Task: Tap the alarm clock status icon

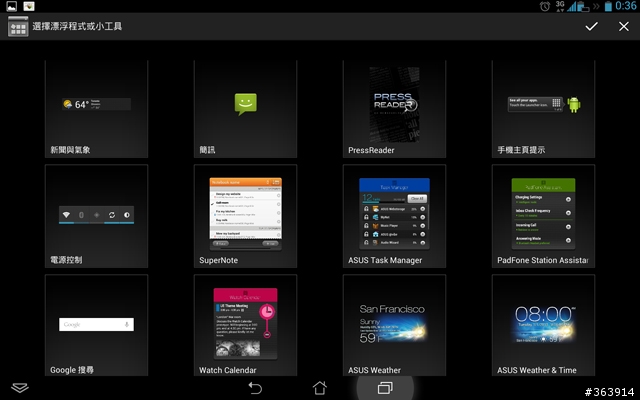Action: click(x=545, y=6)
